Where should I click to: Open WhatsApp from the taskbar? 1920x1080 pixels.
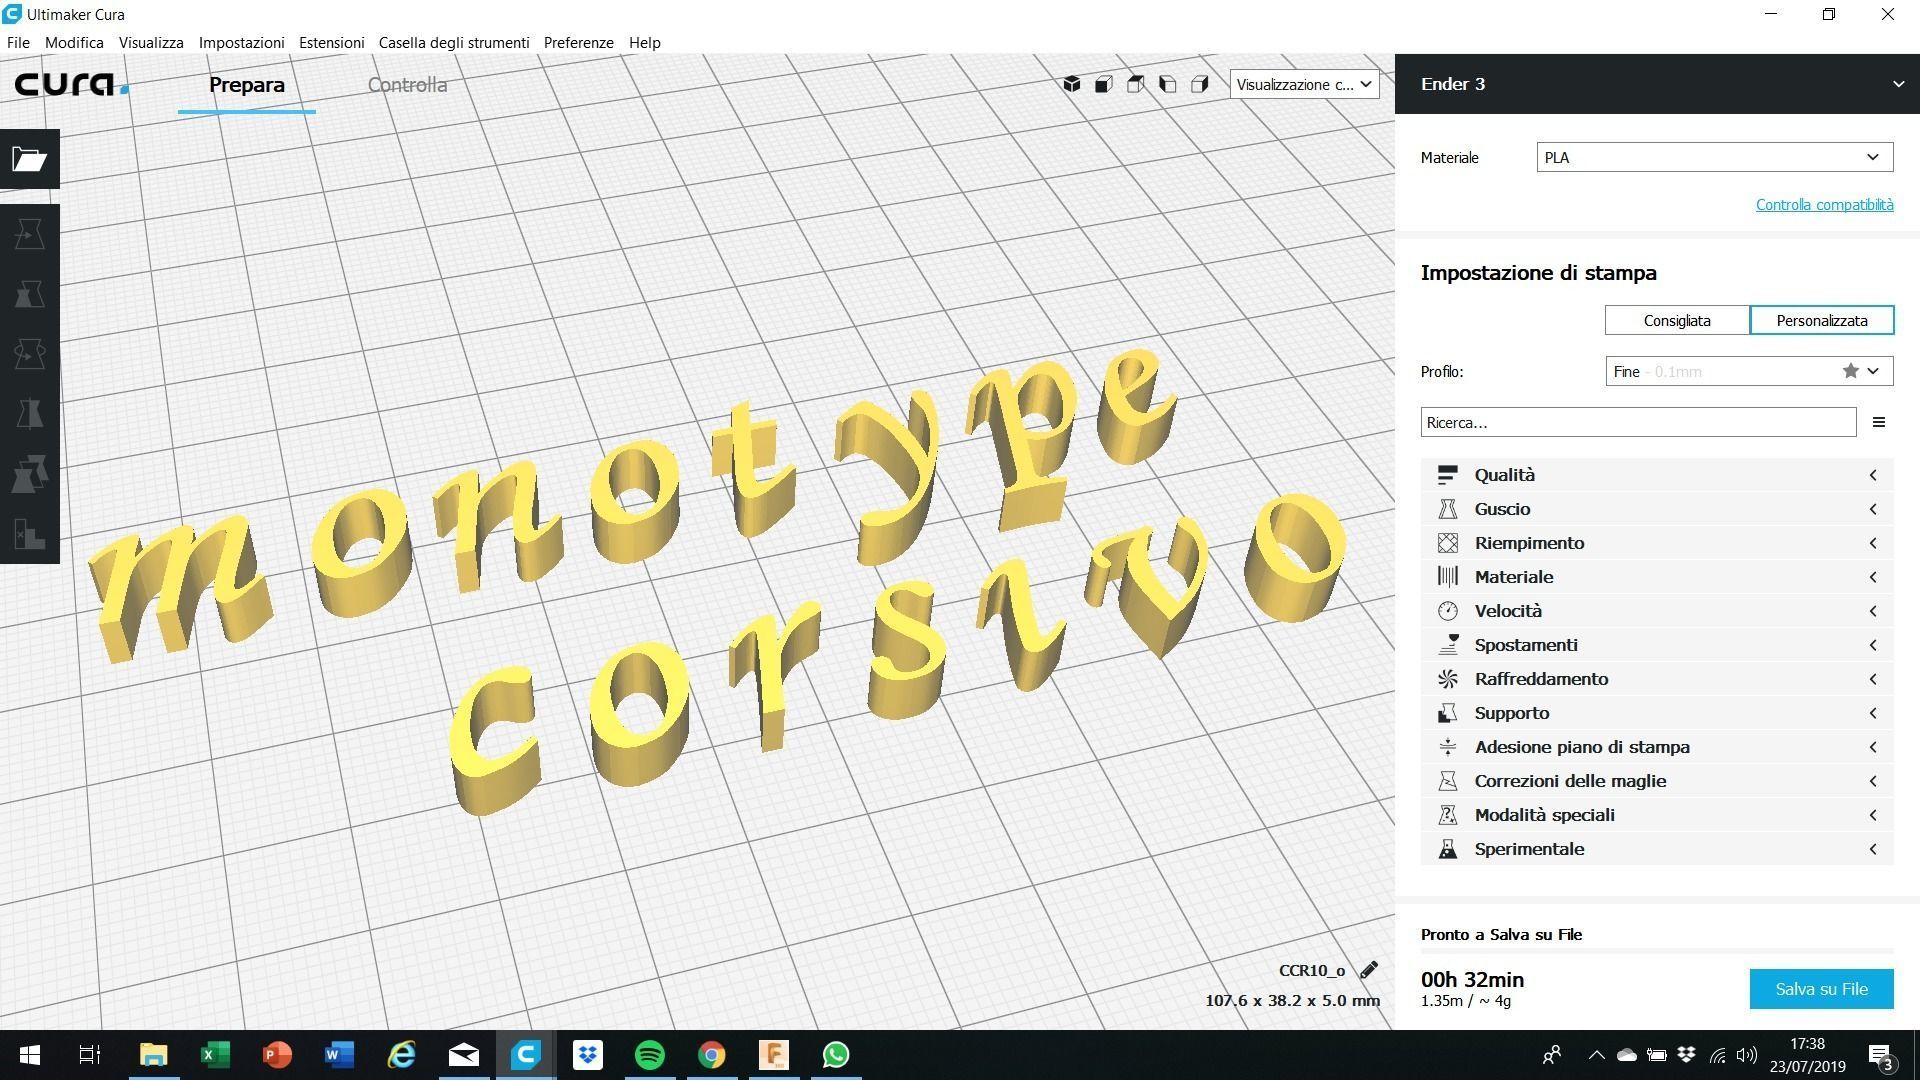(836, 1055)
